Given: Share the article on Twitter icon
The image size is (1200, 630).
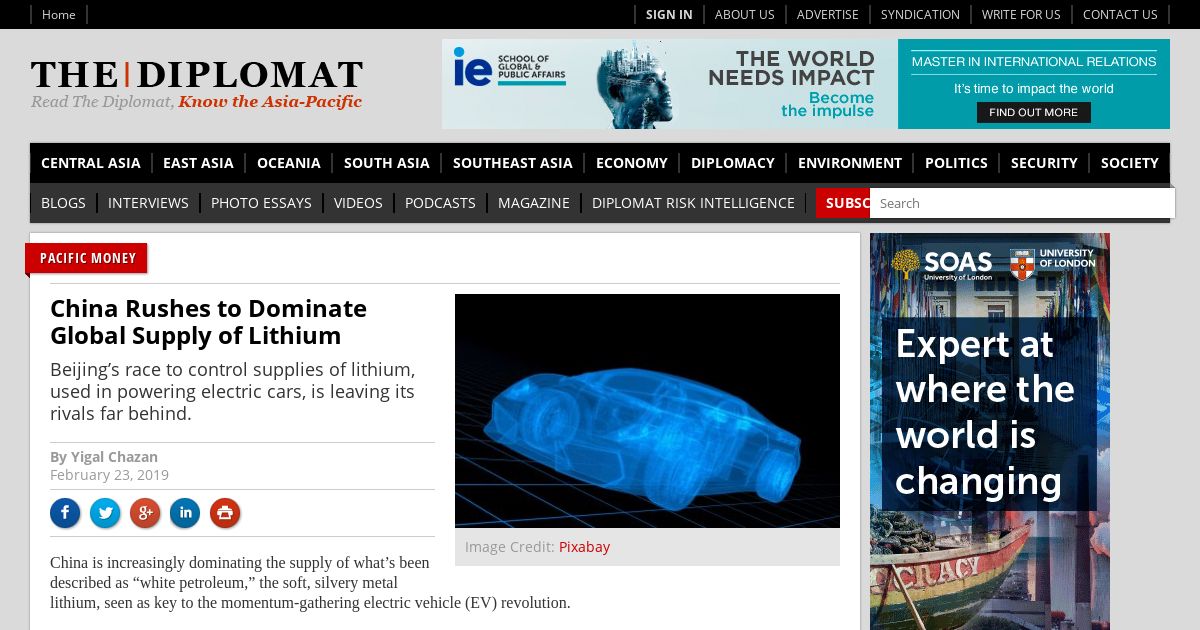Looking at the screenshot, I should click(105, 513).
